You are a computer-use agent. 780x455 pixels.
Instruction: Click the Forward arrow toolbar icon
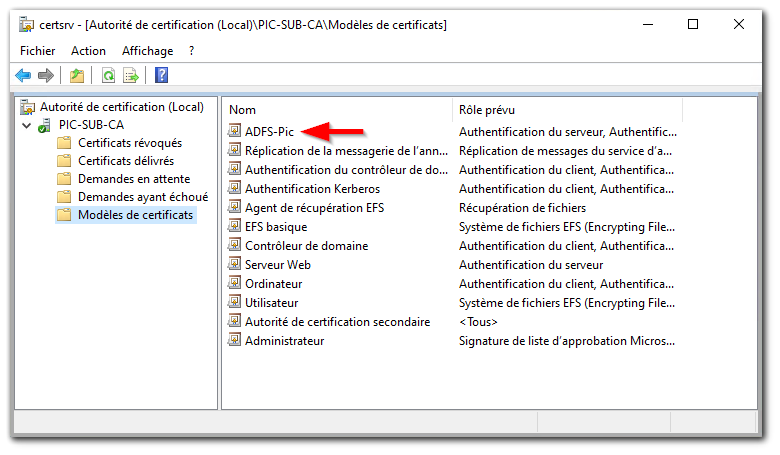pyautogui.click(x=46, y=76)
